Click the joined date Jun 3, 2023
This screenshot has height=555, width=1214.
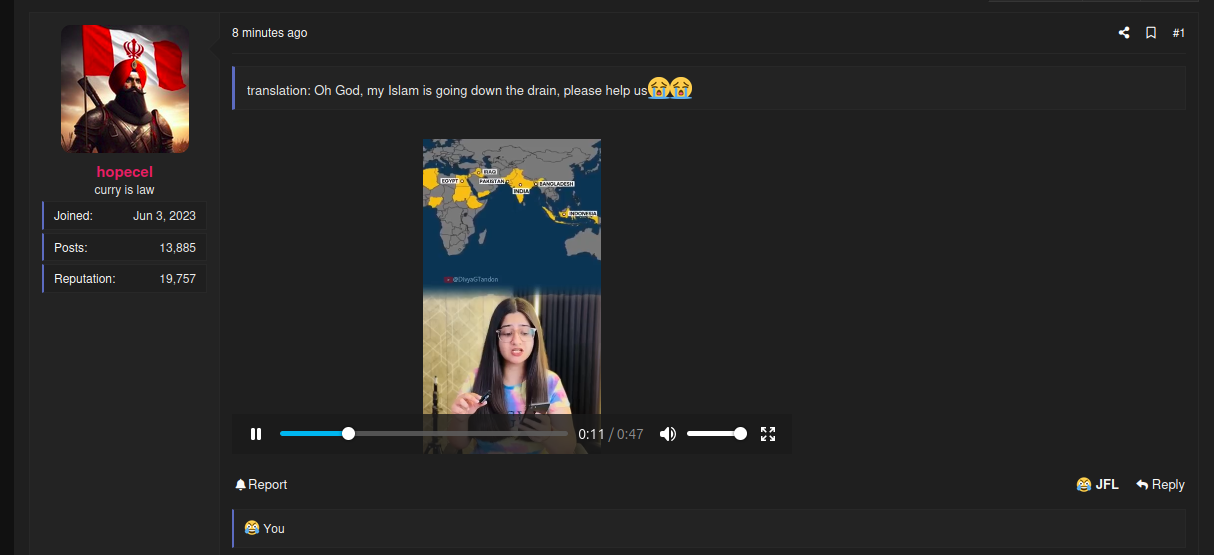[164, 216]
